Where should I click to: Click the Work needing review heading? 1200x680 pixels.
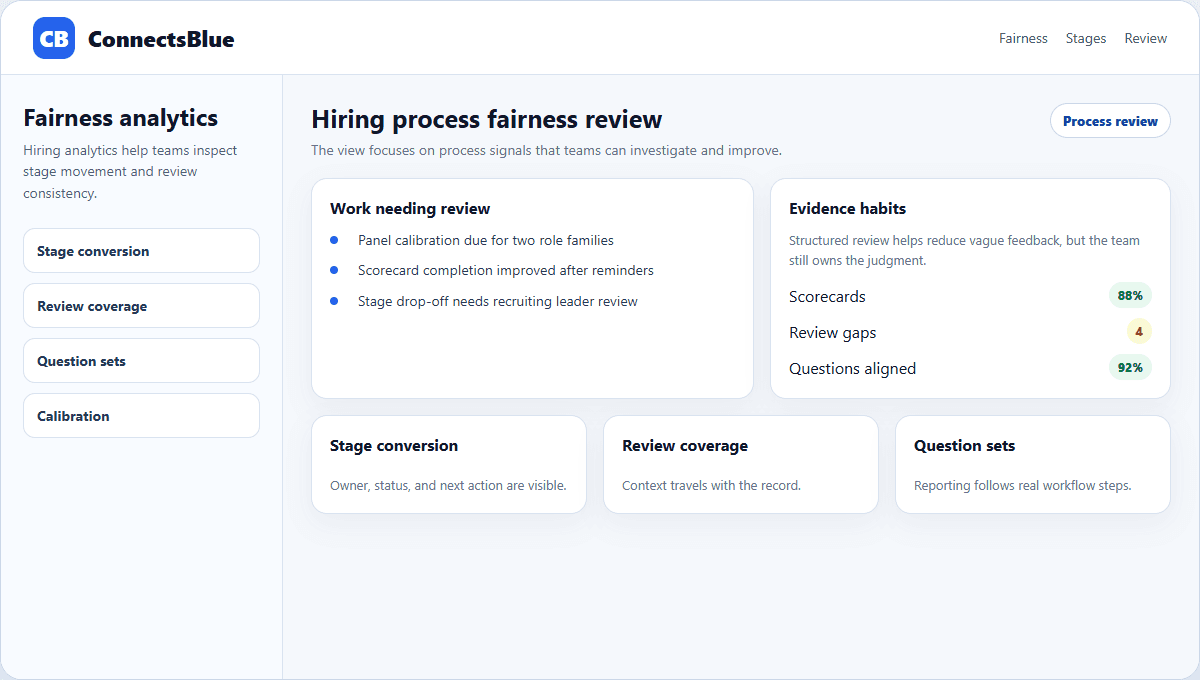click(x=410, y=209)
